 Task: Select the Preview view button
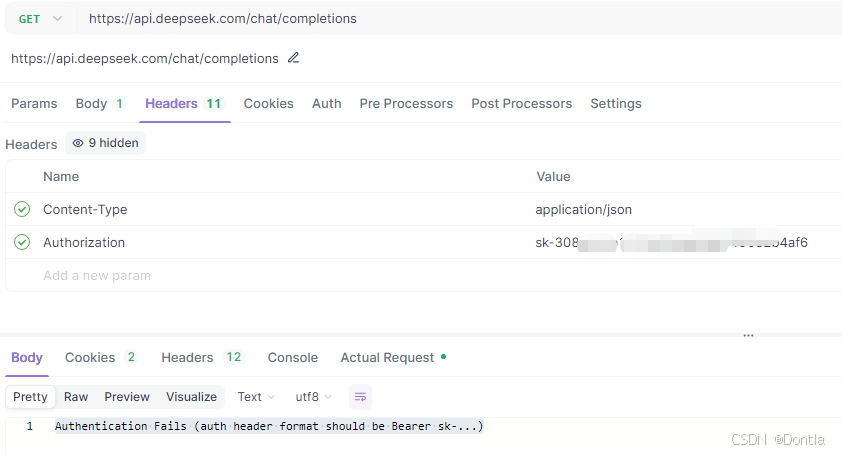coord(127,396)
